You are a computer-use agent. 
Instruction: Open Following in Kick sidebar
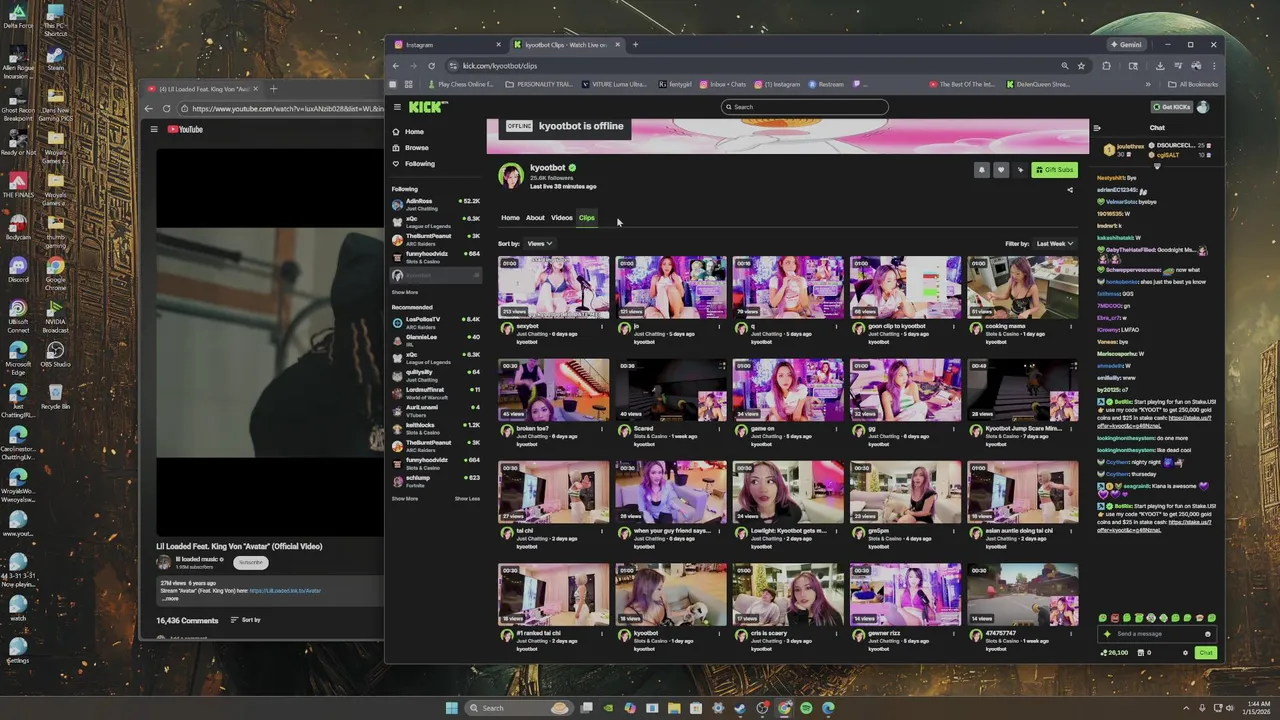pyautogui.click(x=413, y=164)
